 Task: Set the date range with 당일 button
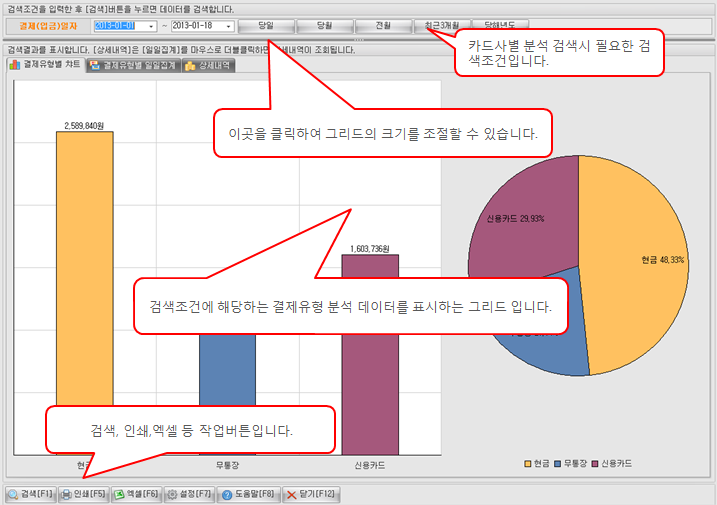click(266, 26)
